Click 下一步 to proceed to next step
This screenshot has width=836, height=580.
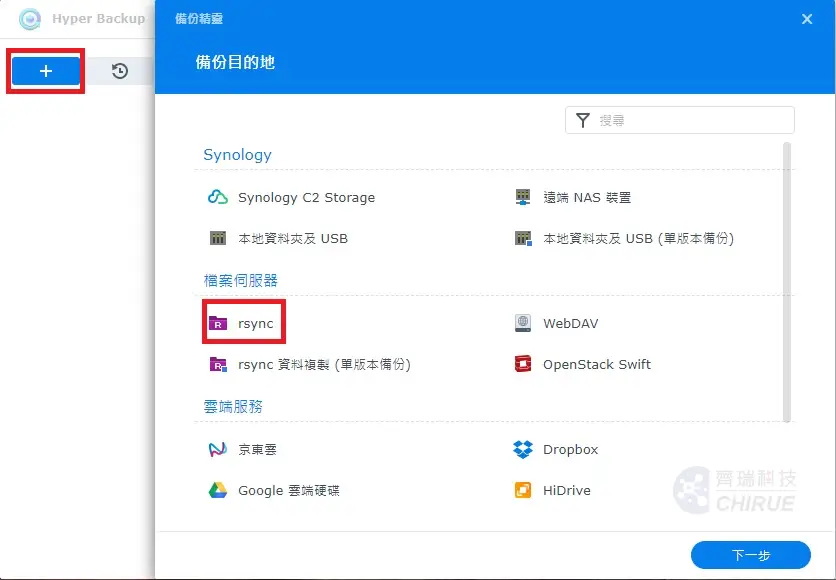[751, 555]
